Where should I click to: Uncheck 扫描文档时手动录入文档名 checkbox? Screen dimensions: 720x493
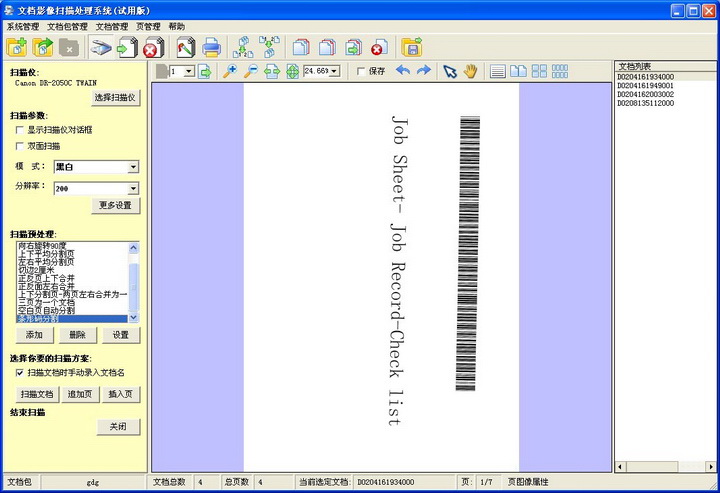pyautogui.click(x=20, y=373)
